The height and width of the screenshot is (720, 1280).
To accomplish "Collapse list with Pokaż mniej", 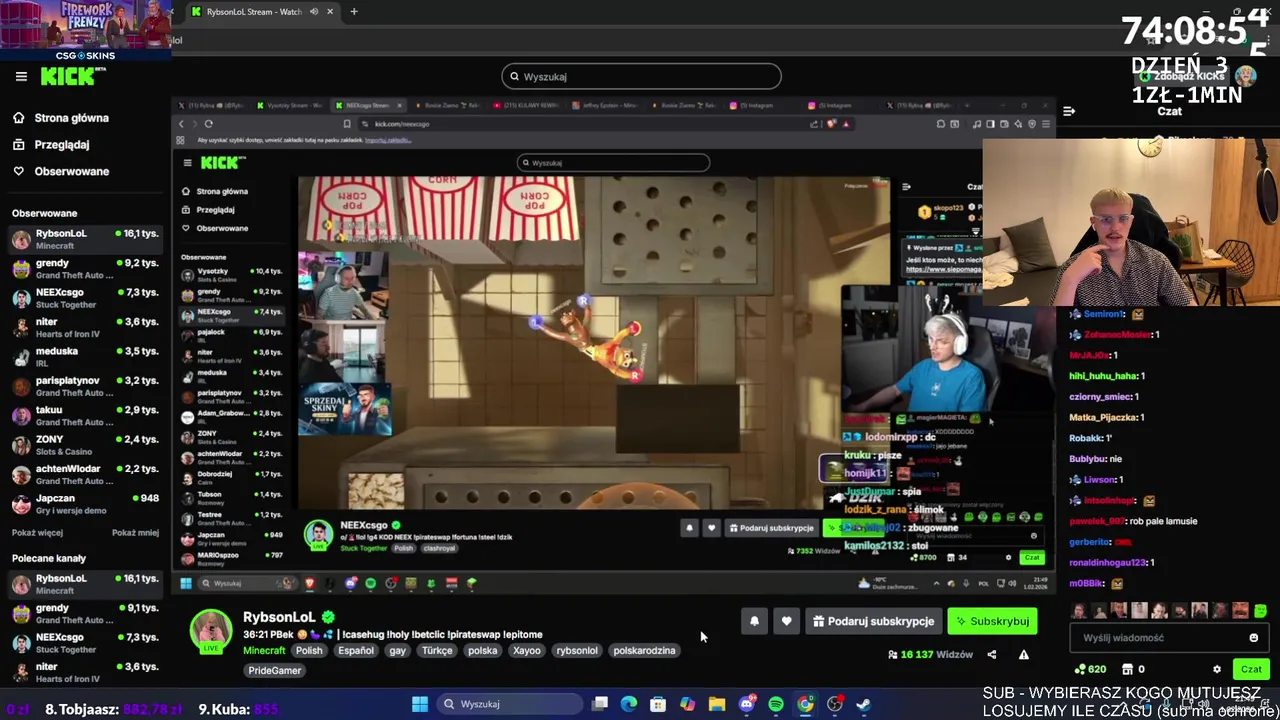I will (x=135, y=533).
